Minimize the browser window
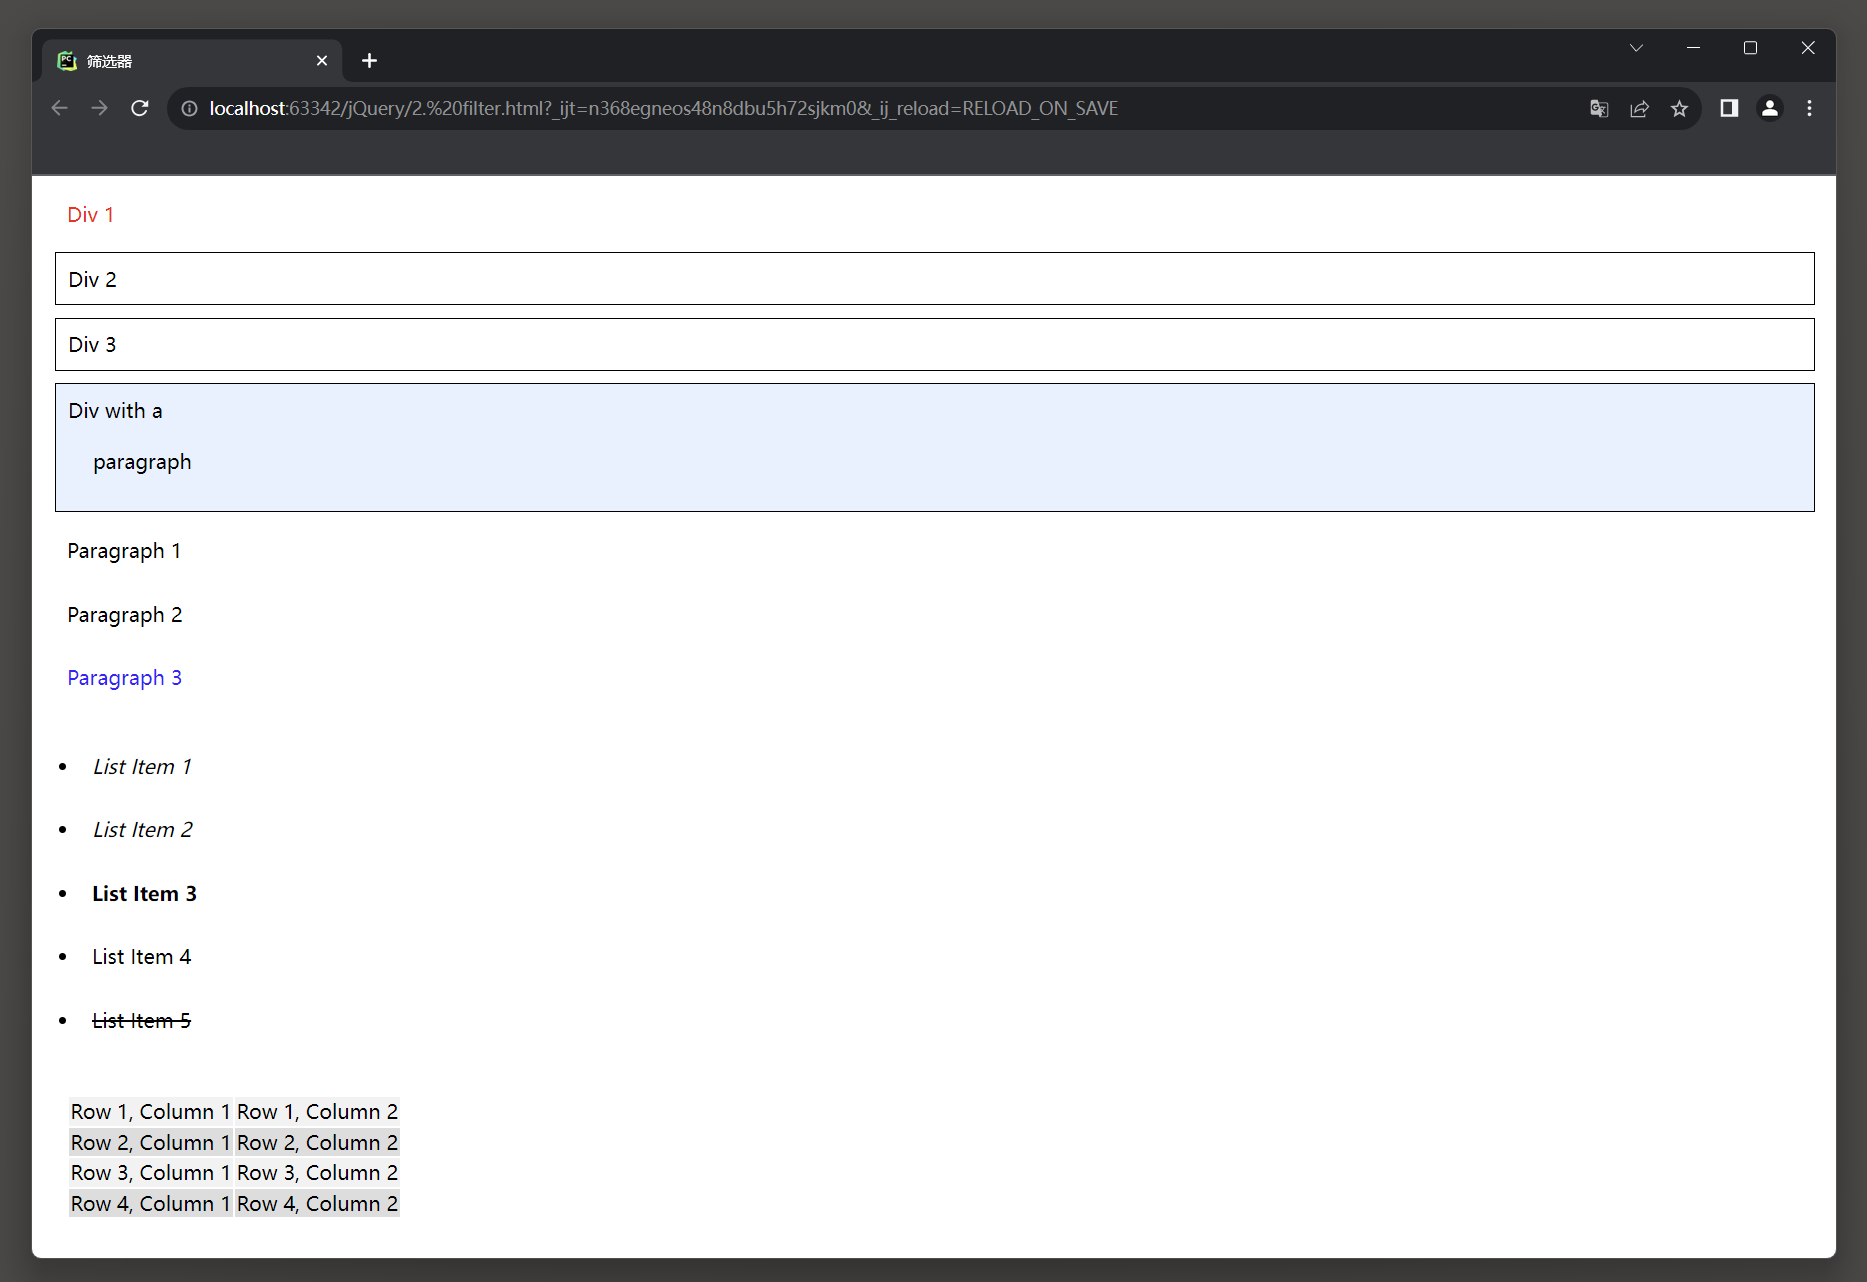Image resolution: width=1867 pixels, height=1282 pixels. 1693,48
